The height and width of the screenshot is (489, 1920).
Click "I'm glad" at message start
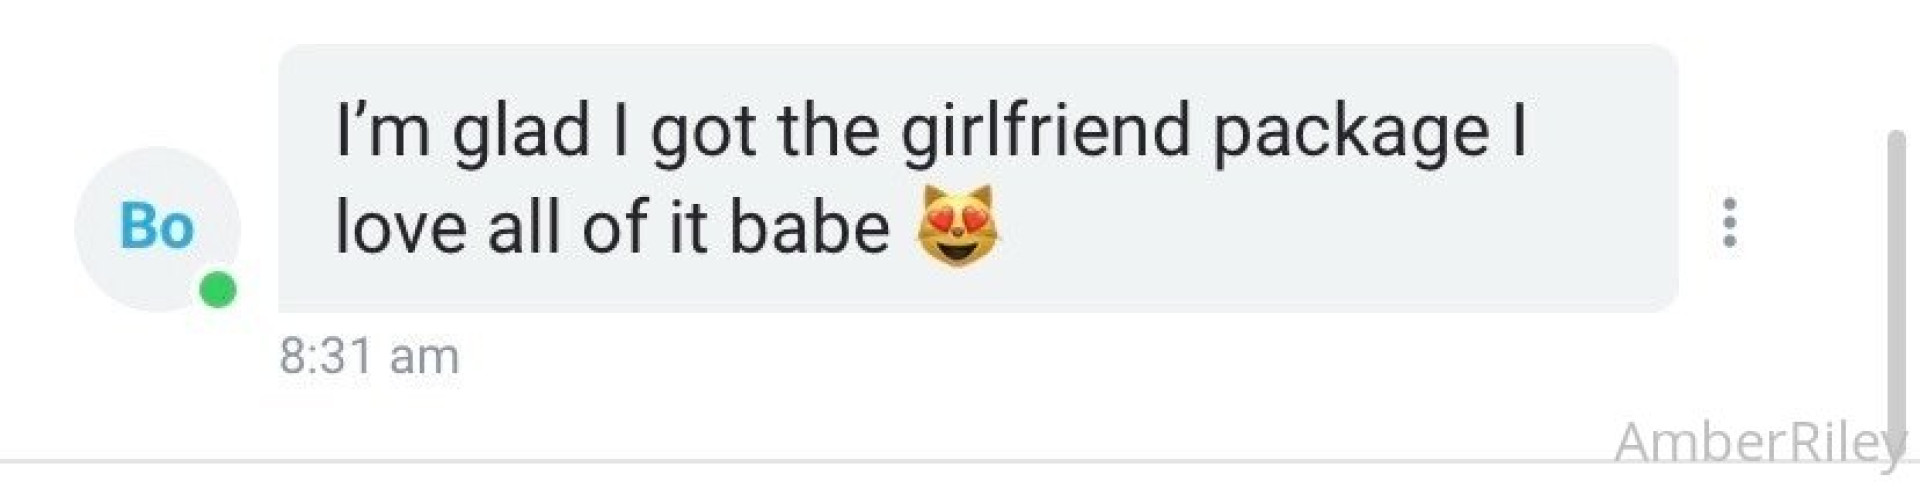[x=462, y=134]
